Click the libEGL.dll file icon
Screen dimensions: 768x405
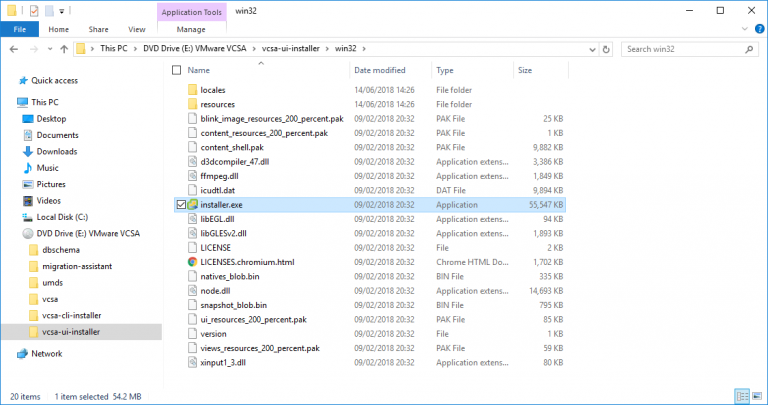192,219
